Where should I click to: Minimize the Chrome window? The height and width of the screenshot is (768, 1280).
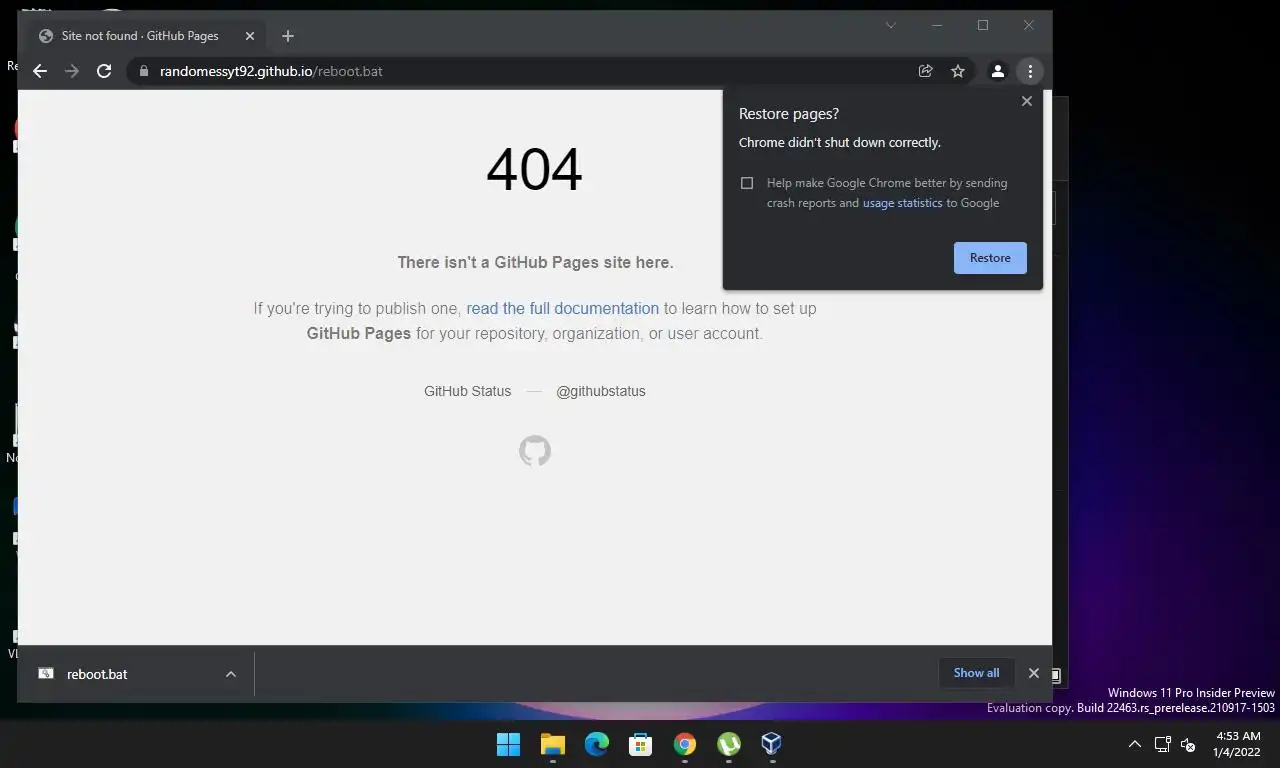click(937, 26)
